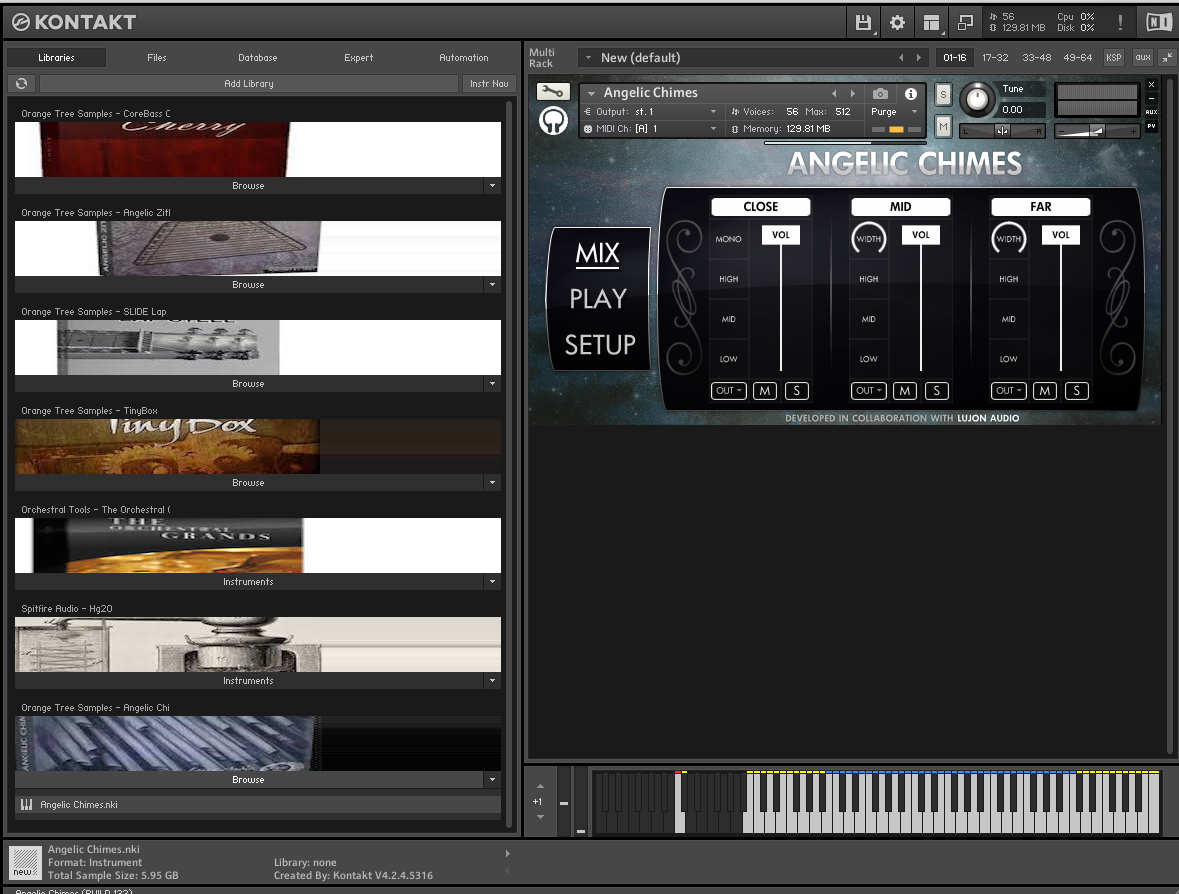Open Kontakt options gear icon
Viewport: 1179px width, 894px height.
(x=897, y=23)
